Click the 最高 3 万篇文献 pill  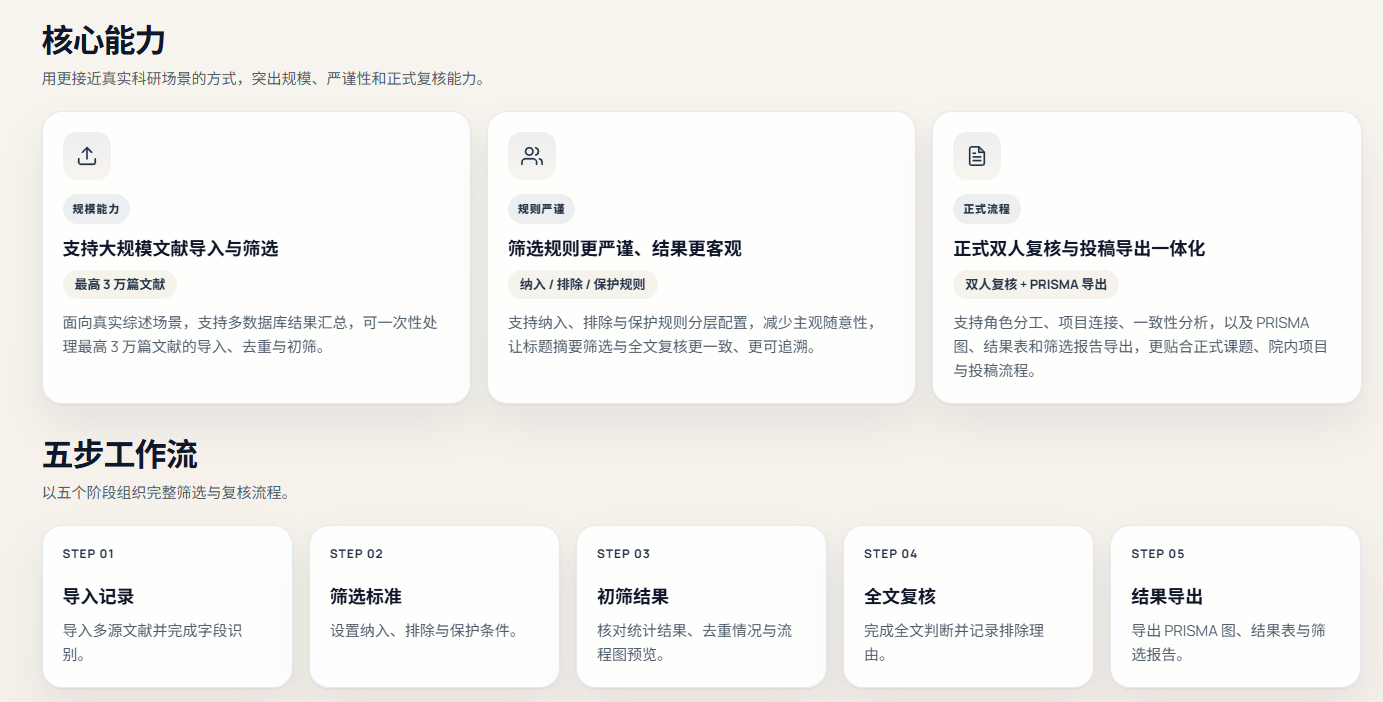tap(120, 284)
